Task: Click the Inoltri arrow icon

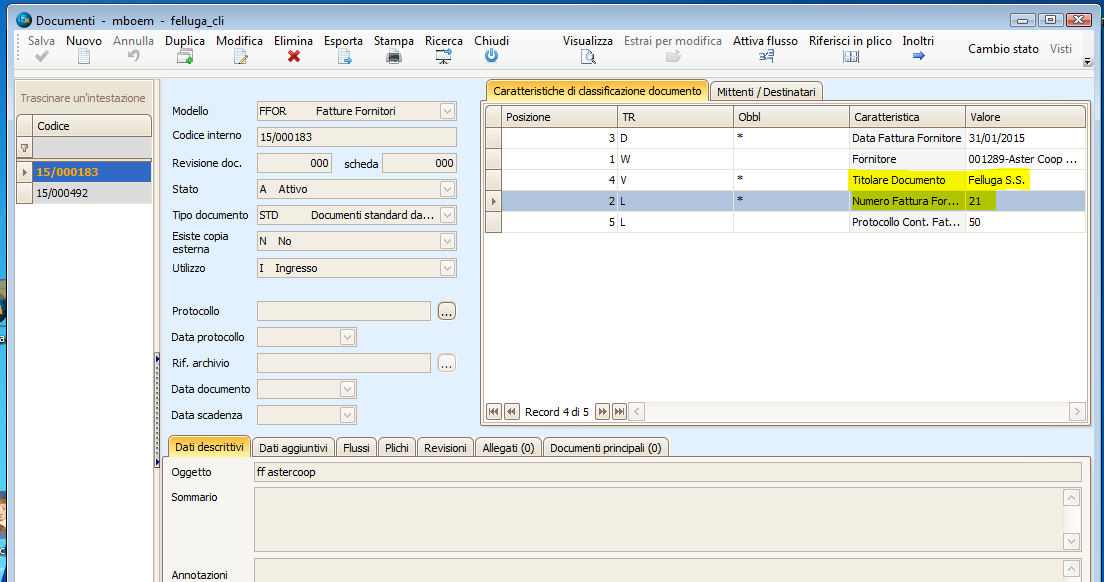Action: point(918,57)
